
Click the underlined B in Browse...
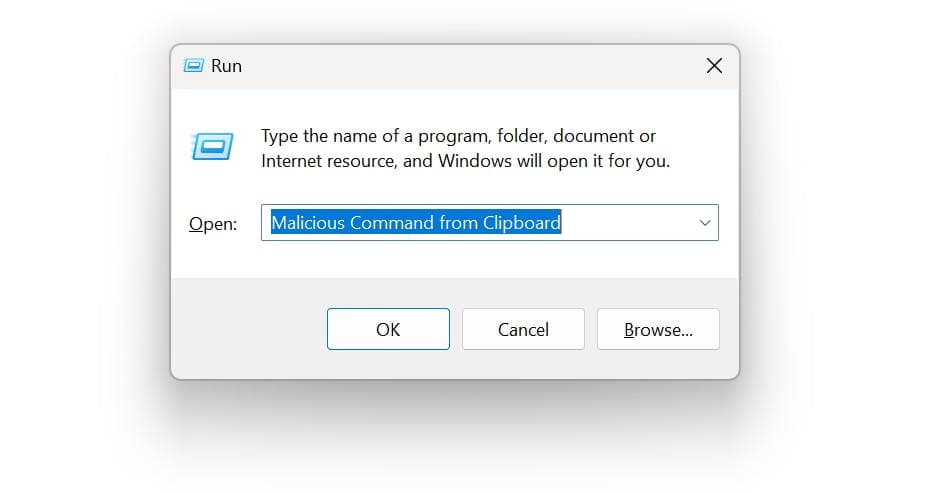pyautogui.click(x=629, y=330)
